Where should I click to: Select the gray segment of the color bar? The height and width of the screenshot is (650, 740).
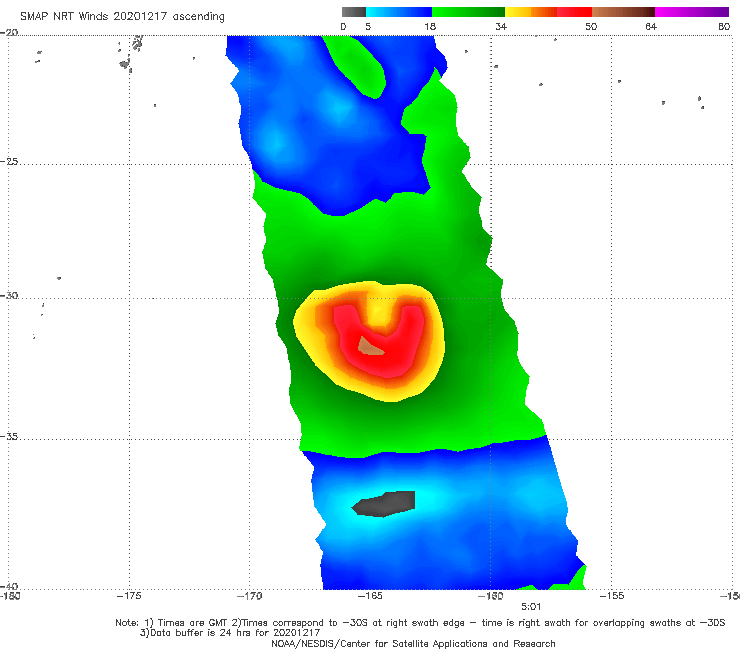click(354, 12)
